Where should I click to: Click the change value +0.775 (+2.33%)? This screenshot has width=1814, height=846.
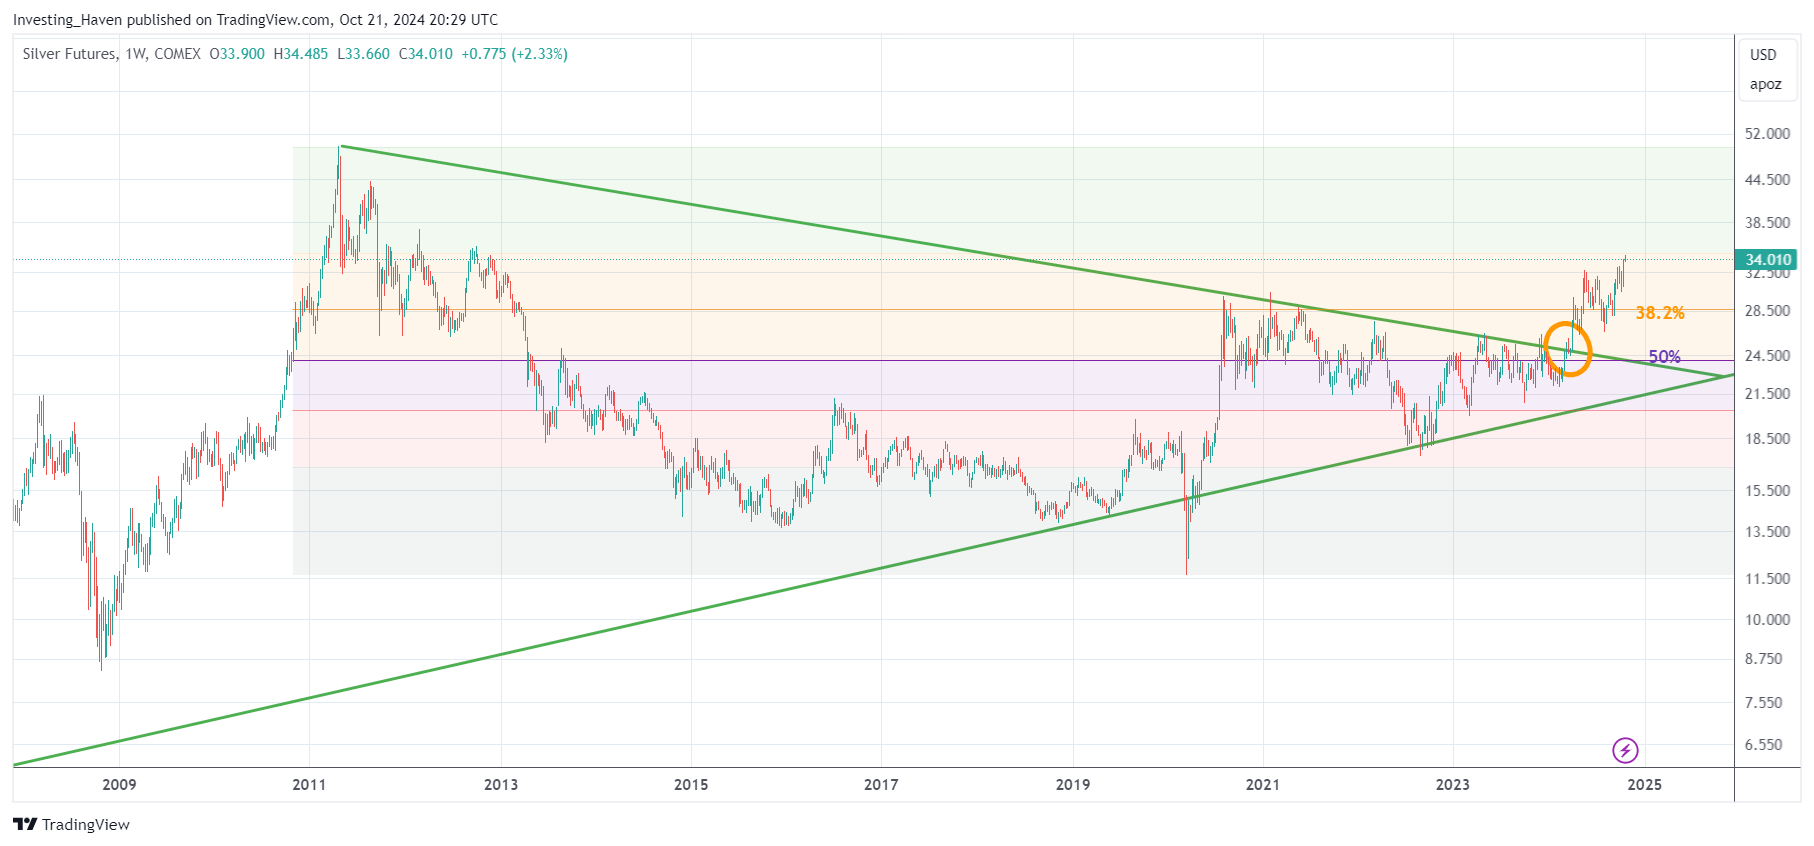(x=514, y=54)
